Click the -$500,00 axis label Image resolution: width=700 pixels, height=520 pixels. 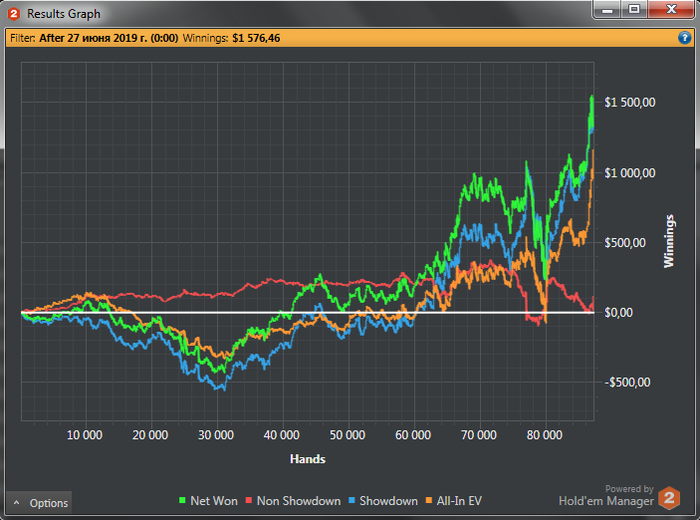click(627, 382)
